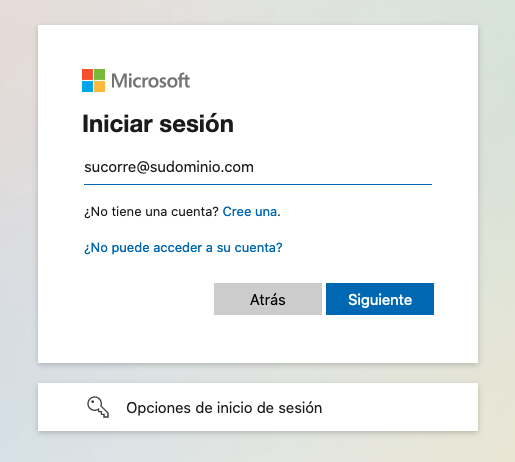
Task: Click the red square of Microsoft logo
Action: (x=87, y=74)
